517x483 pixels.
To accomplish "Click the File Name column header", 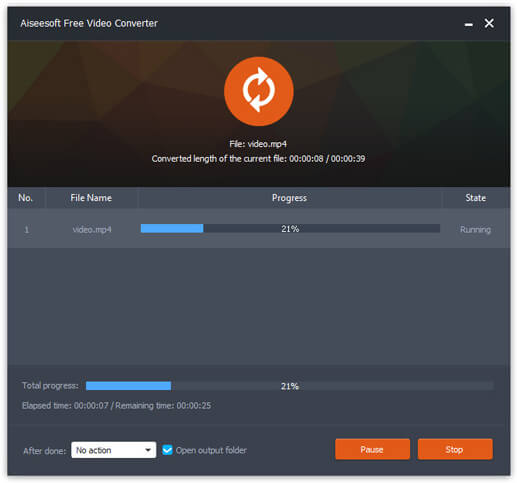I will [91, 198].
